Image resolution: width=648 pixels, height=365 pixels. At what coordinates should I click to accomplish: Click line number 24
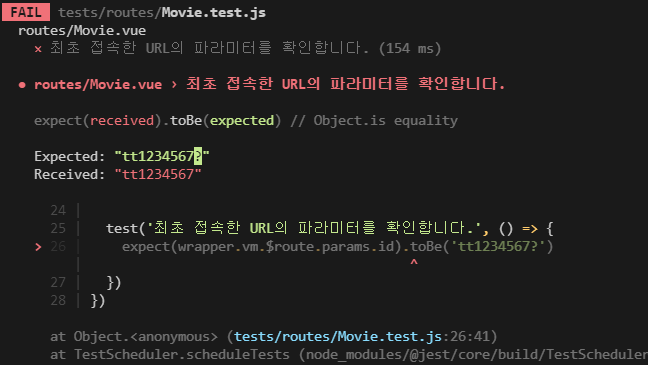(x=58, y=210)
